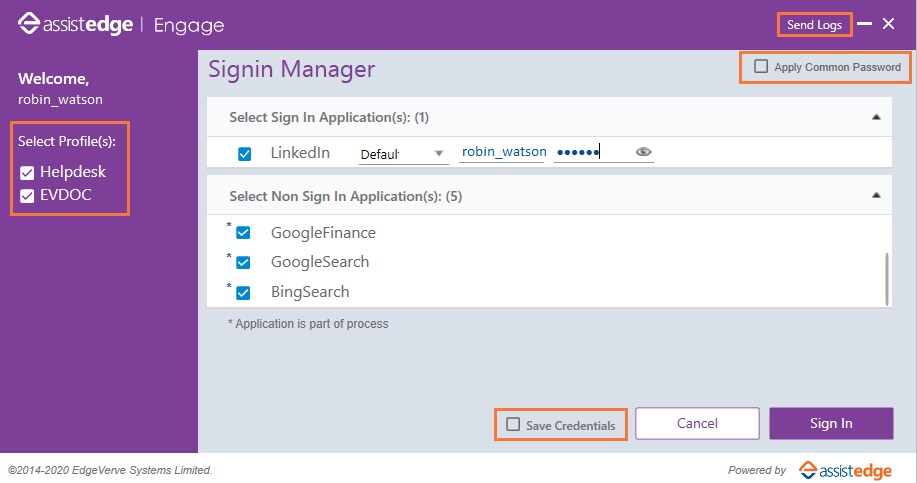Collapse the Select Non Sign In Application(s) section
This screenshot has height=483, width=917.
click(876, 196)
